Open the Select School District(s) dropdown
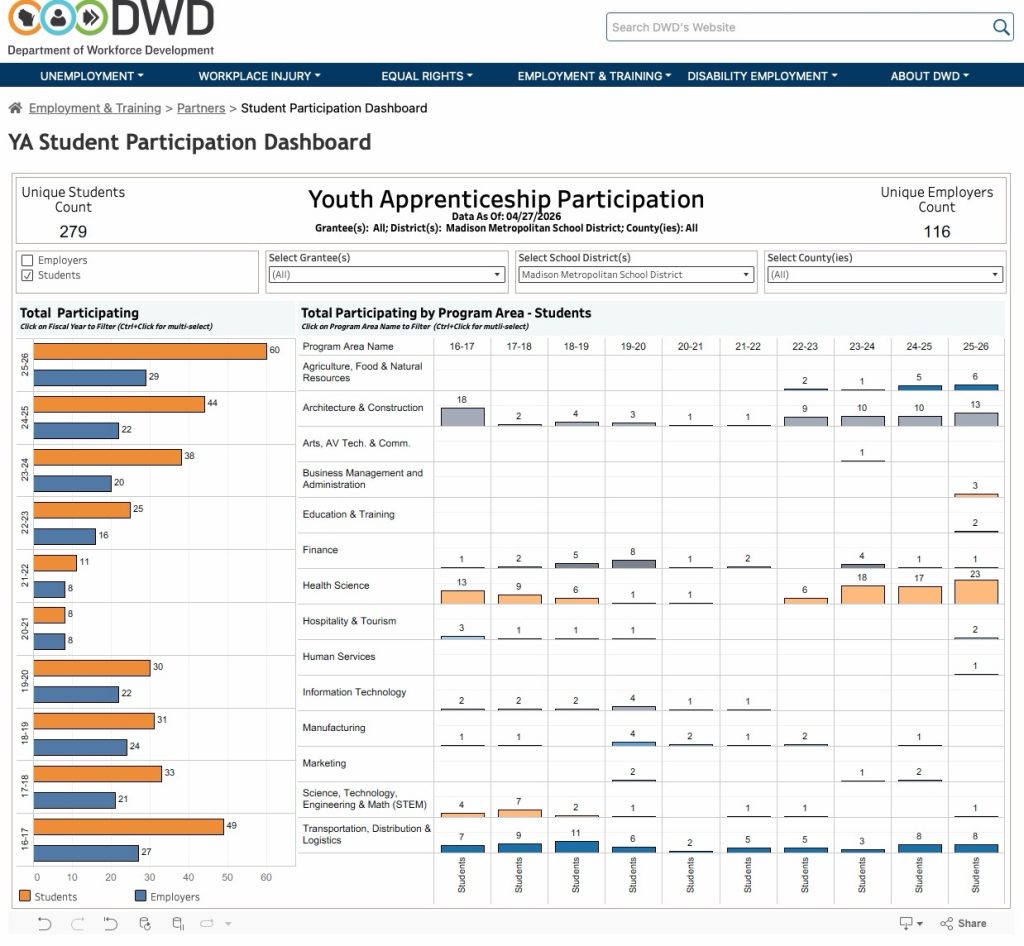Image resolution: width=1024 pixels, height=946 pixels. pyautogui.click(x=635, y=275)
